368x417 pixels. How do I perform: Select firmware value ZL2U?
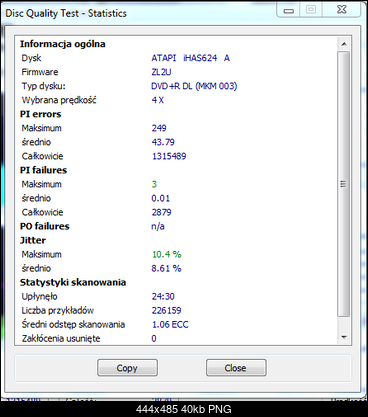click(x=161, y=72)
